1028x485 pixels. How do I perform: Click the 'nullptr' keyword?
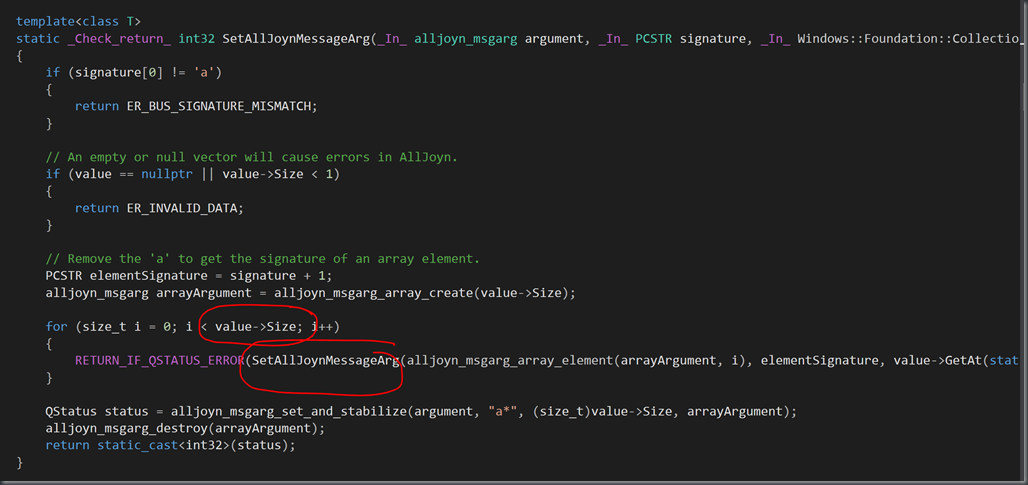click(x=168, y=174)
